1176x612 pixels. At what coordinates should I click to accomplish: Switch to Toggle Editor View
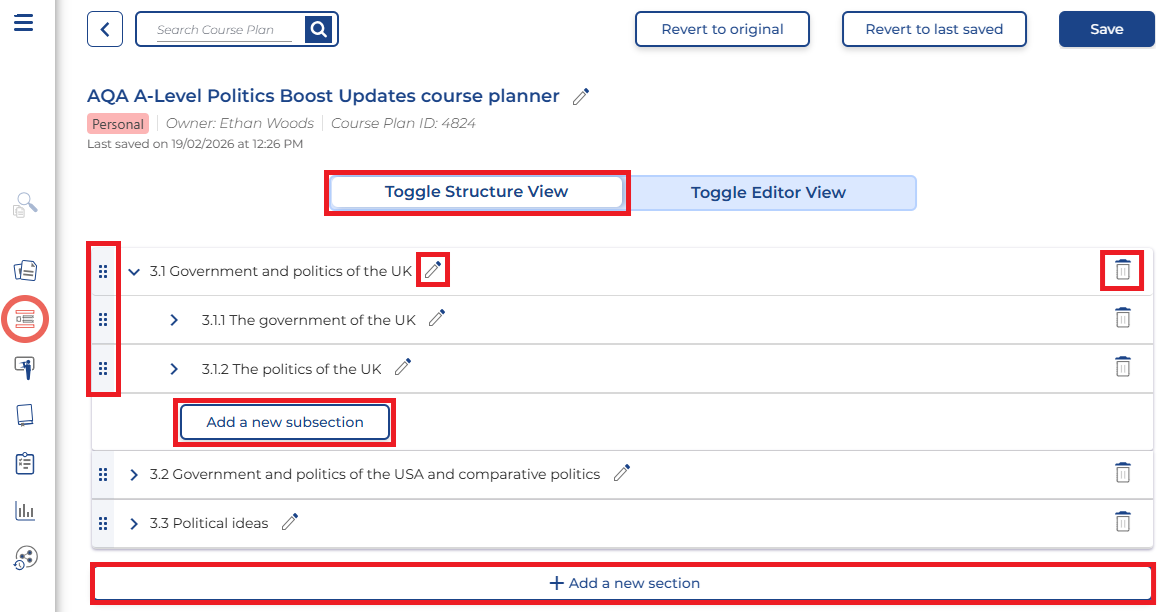(768, 193)
